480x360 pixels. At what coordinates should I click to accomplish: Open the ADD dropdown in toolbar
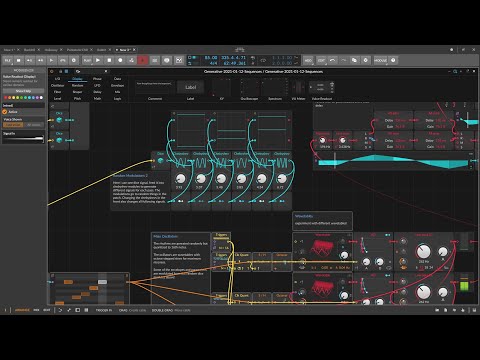(x=308, y=60)
